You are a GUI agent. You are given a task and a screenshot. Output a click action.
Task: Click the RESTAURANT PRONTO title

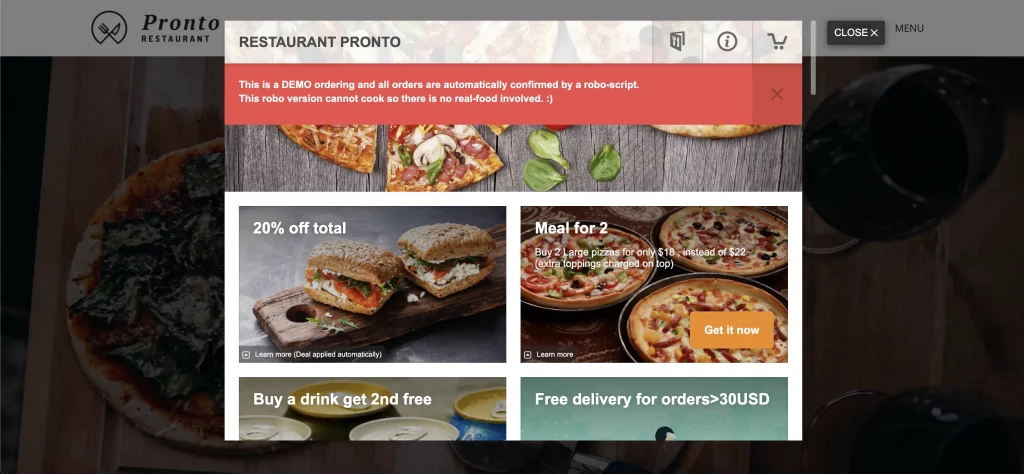coord(319,42)
